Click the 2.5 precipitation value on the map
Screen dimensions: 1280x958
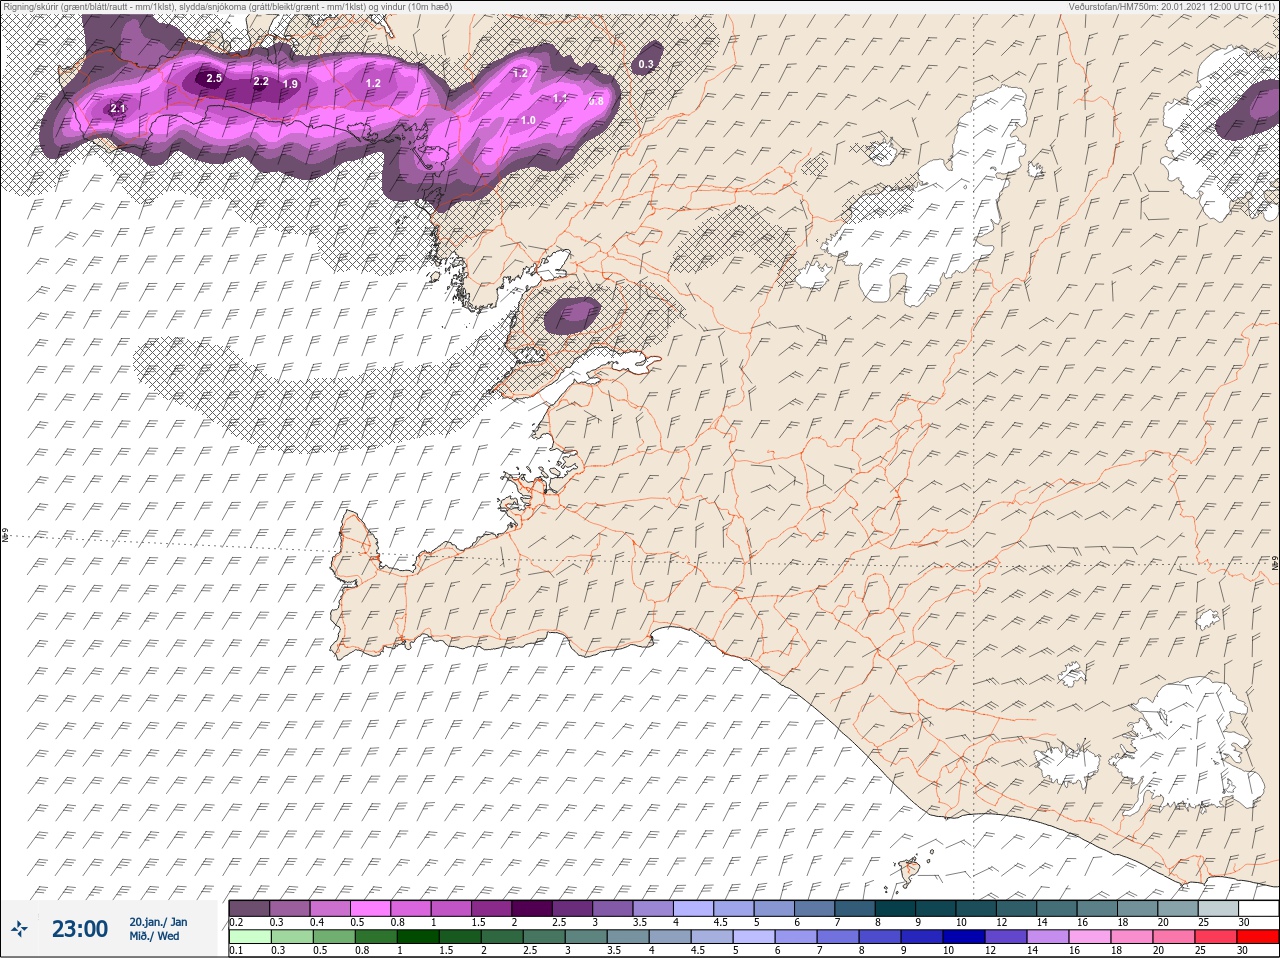tap(214, 78)
